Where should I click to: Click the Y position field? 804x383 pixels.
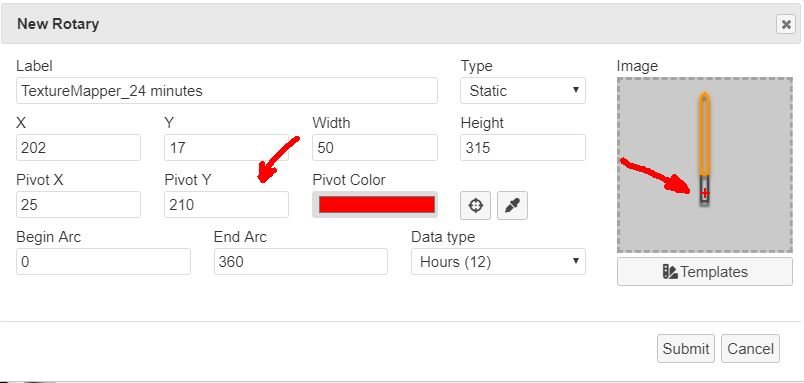[226, 148]
